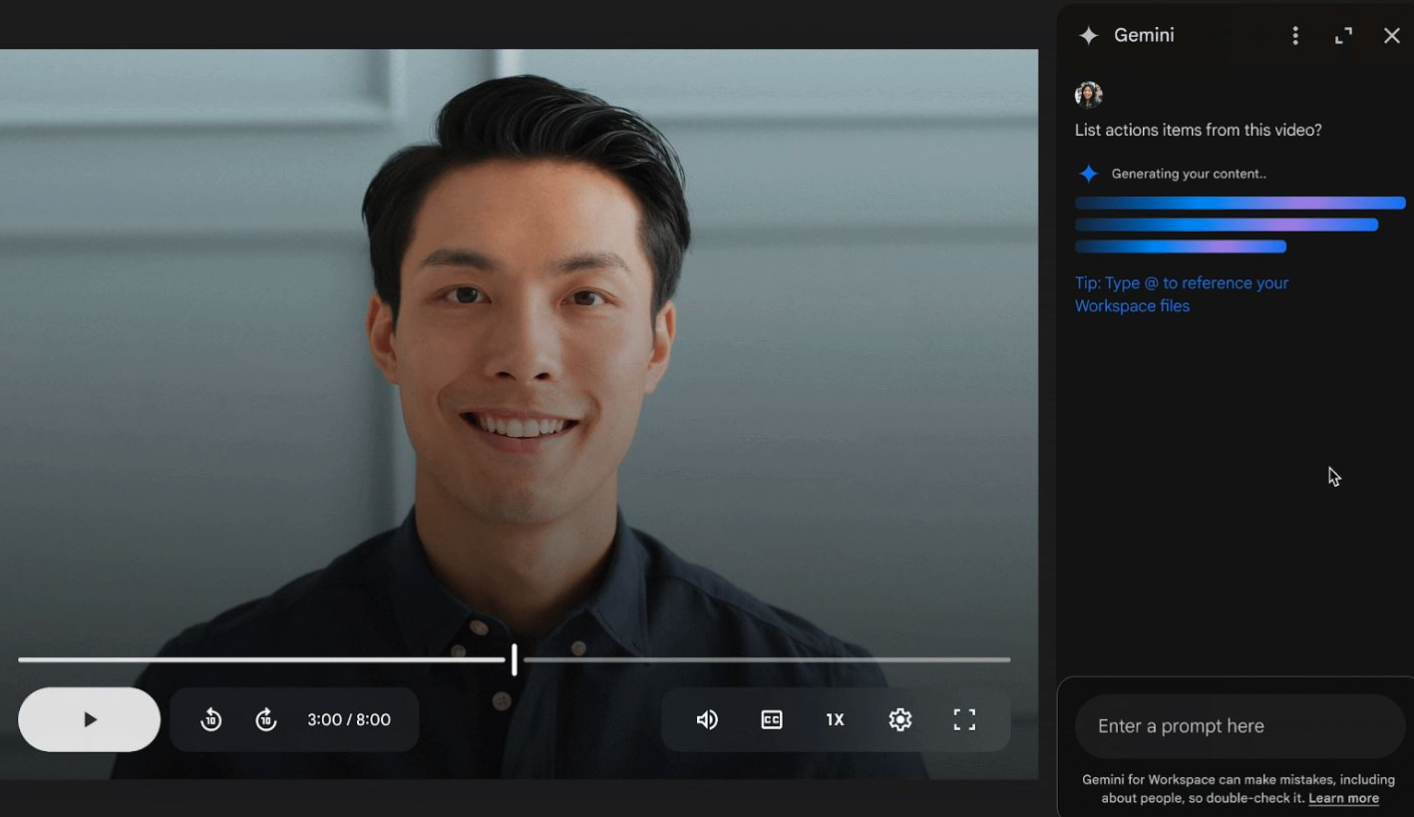This screenshot has width=1414, height=817.
Task: Skip forward 10 seconds
Action: 266,719
